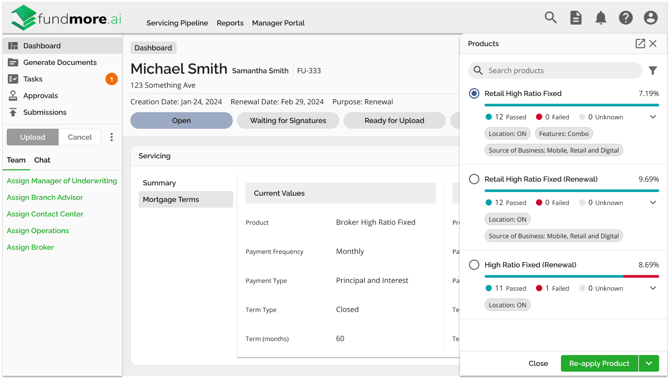Select Mortgage Terms in Servicing section

point(186,200)
